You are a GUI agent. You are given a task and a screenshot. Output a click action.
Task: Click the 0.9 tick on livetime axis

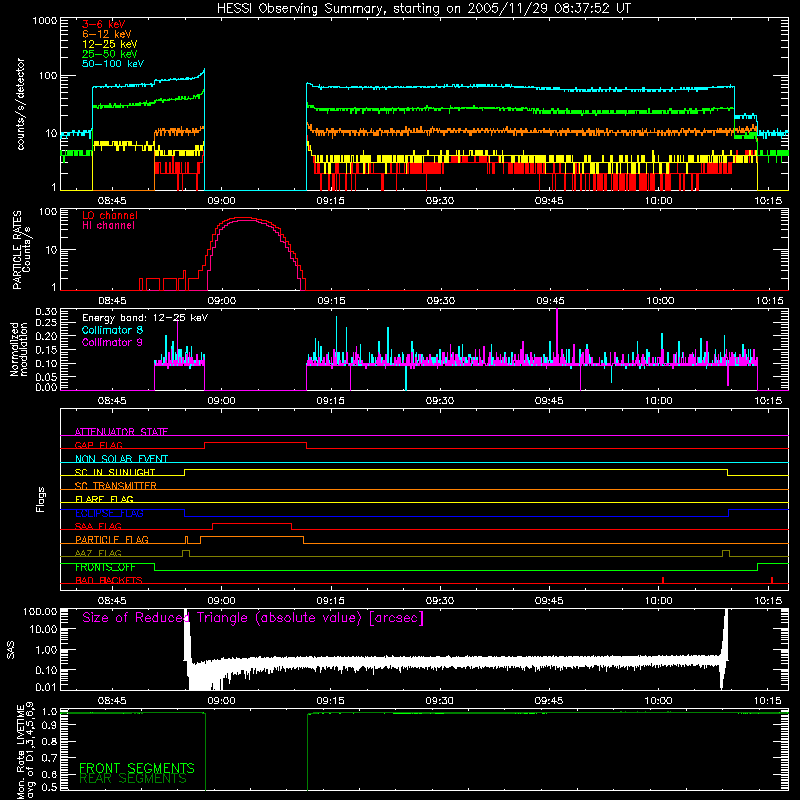tap(49, 726)
